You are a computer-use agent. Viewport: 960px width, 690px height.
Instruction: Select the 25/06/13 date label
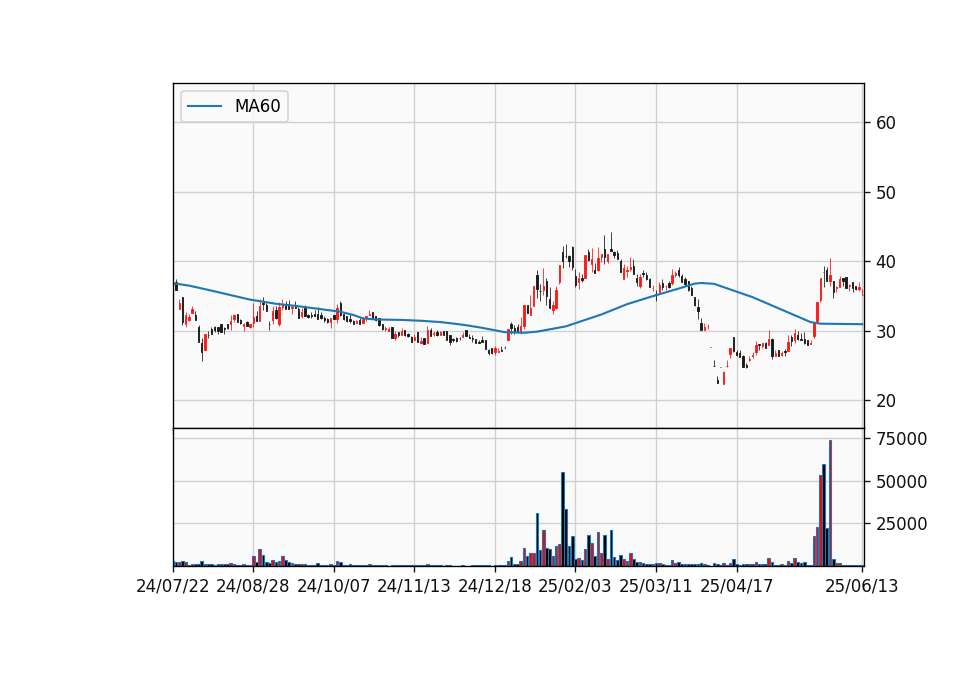click(862, 586)
